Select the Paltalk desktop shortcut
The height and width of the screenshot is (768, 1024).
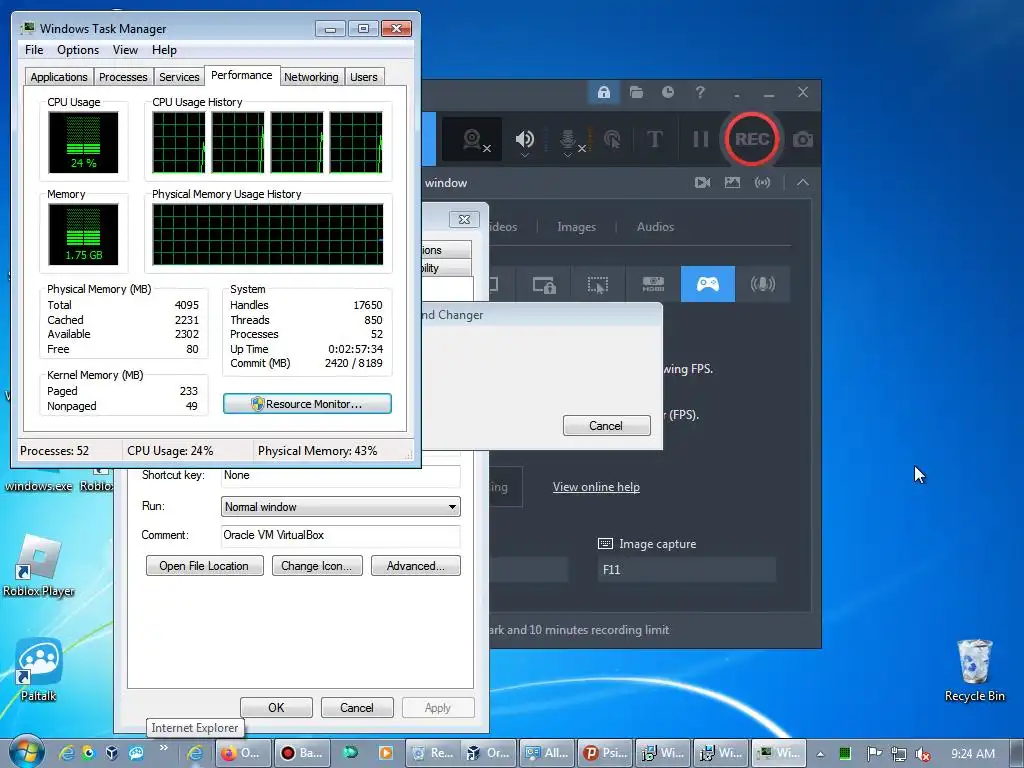point(39,669)
